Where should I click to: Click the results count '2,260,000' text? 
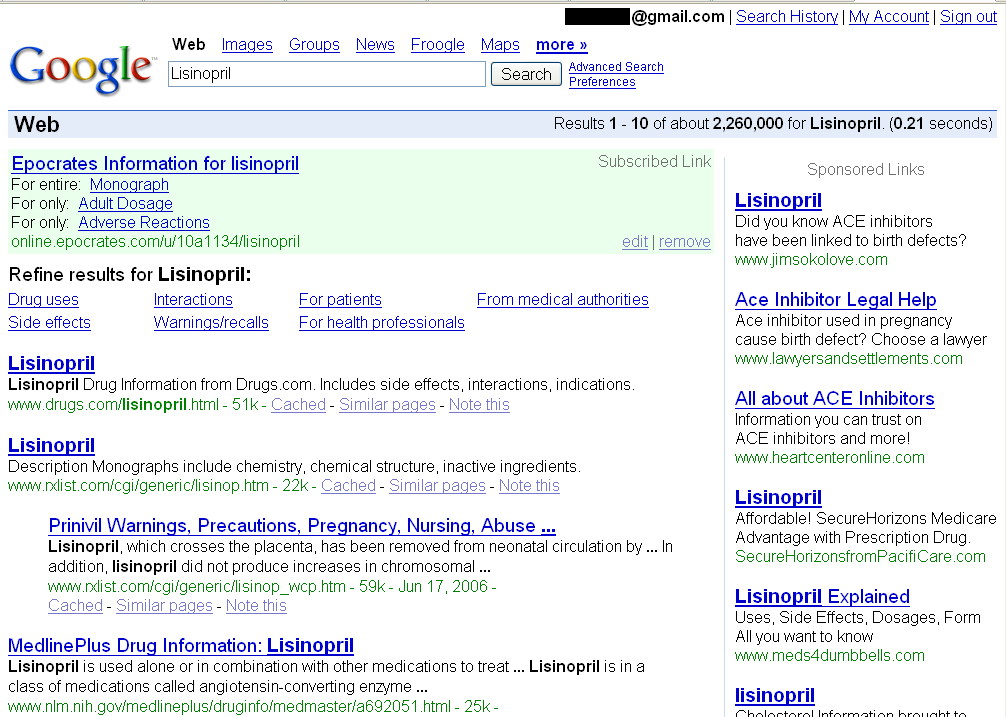(x=748, y=124)
